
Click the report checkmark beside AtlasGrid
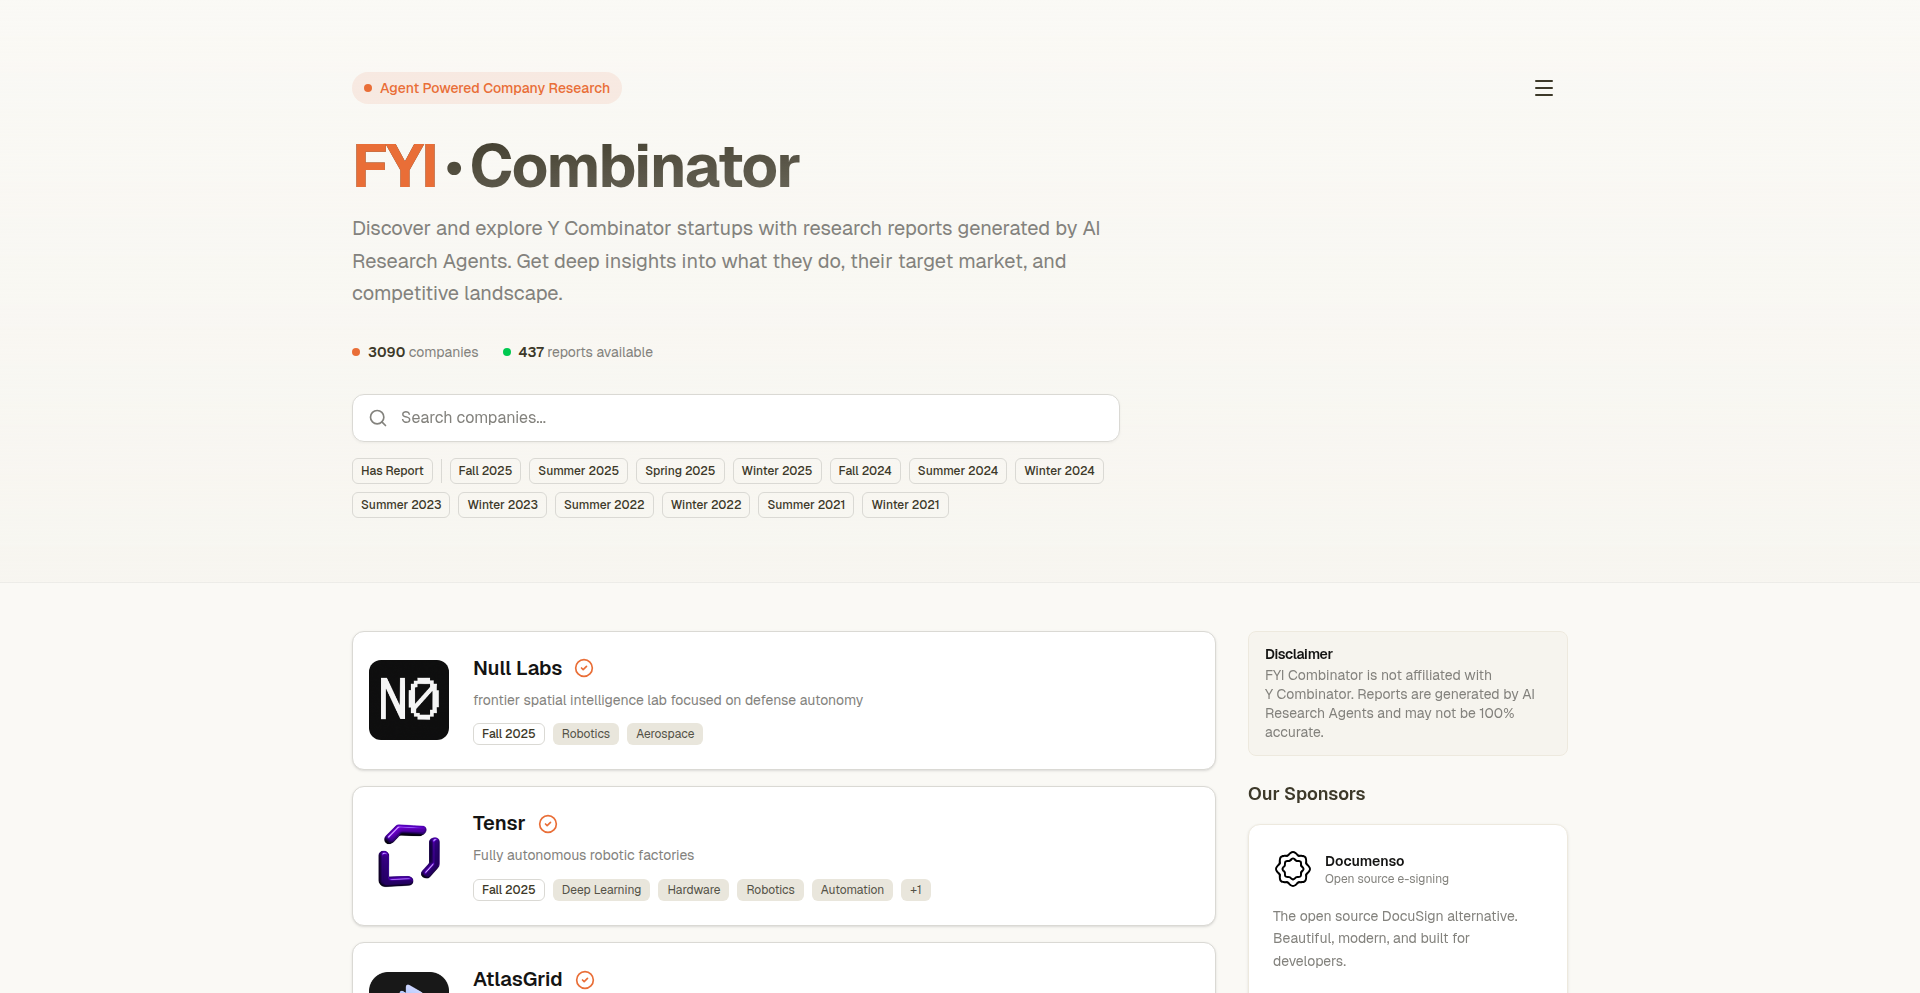click(585, 980)
